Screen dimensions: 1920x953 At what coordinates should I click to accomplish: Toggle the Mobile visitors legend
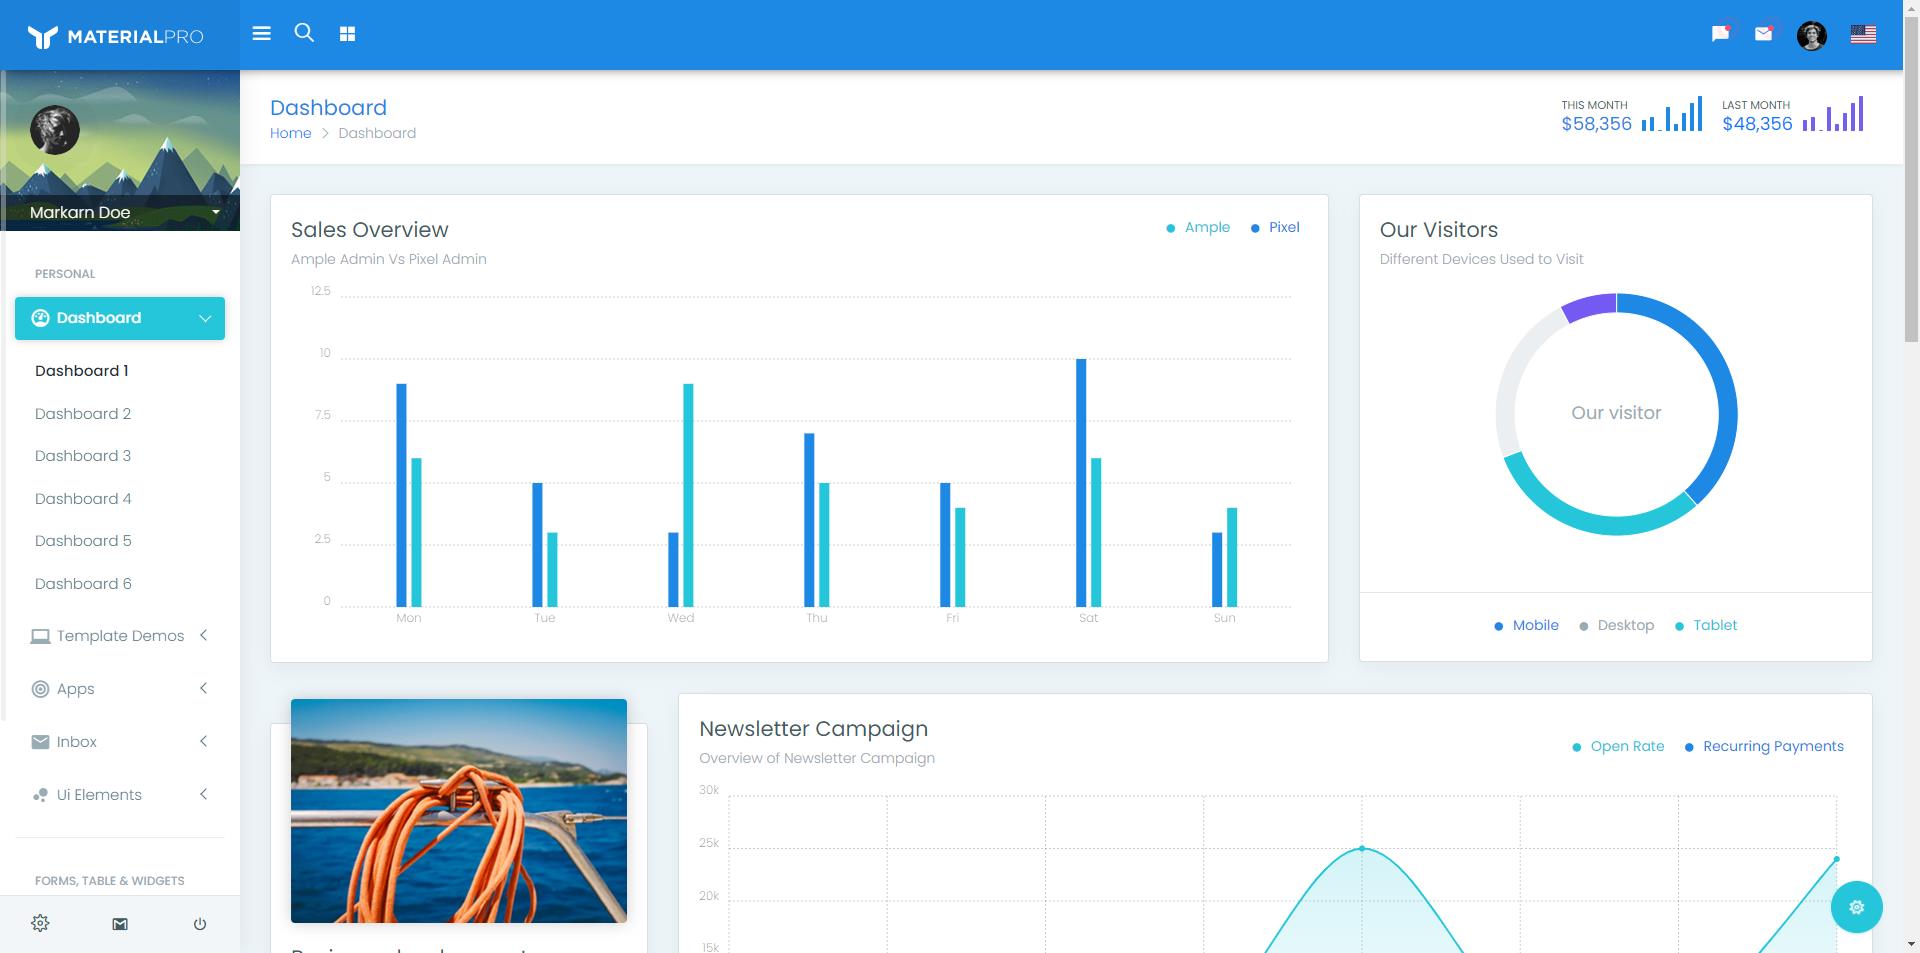[1526, 626]
